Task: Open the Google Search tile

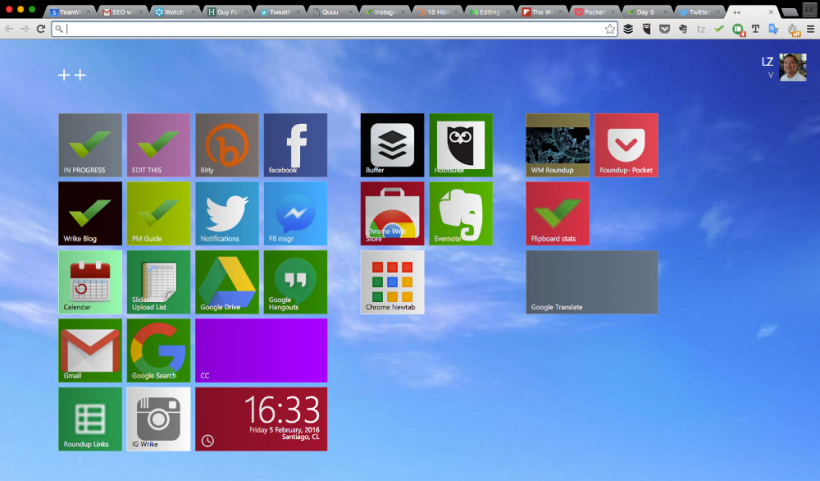Action: tap(158, 350)
